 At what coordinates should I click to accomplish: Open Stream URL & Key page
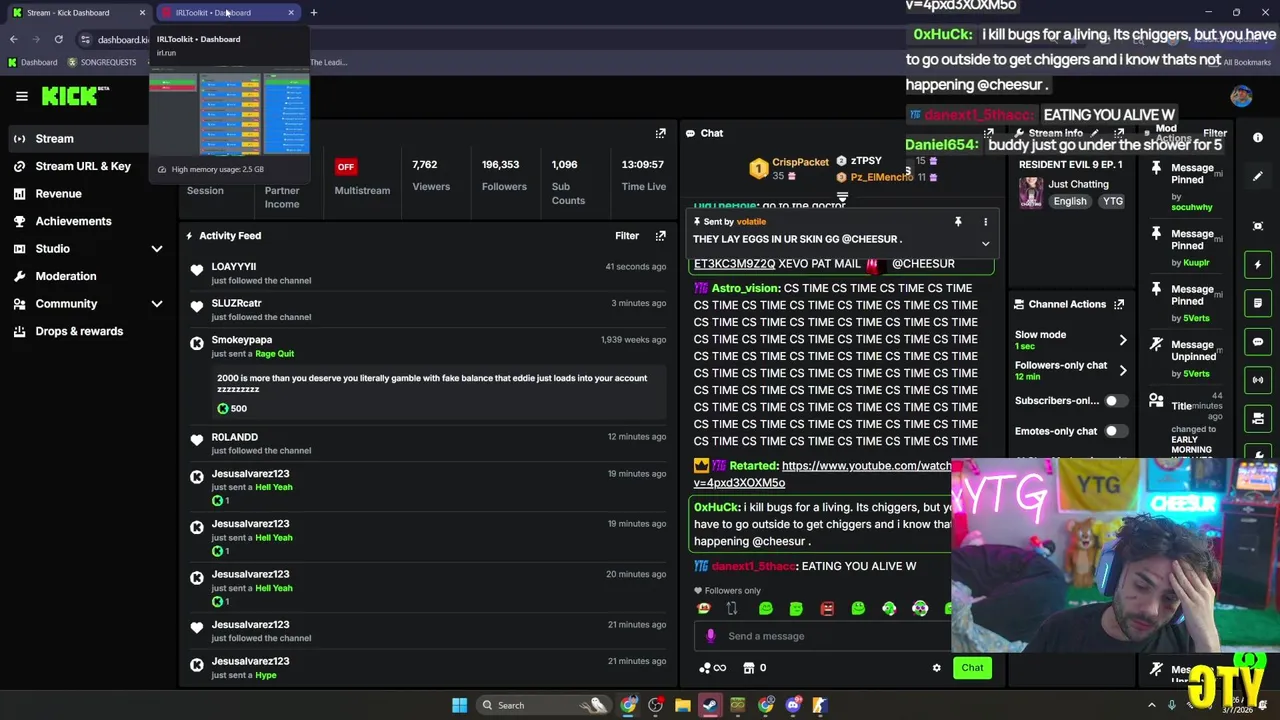click(x=83, y=166)
